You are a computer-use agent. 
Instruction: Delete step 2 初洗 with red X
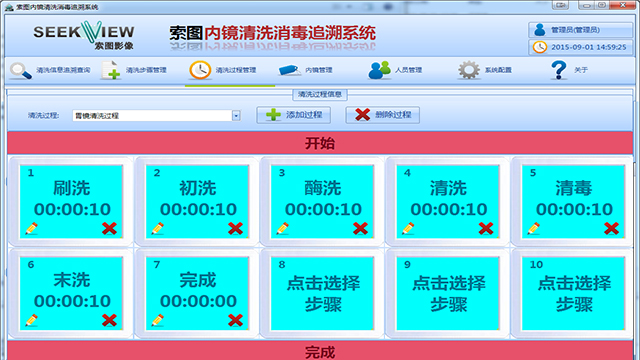[x=236, y=229]
